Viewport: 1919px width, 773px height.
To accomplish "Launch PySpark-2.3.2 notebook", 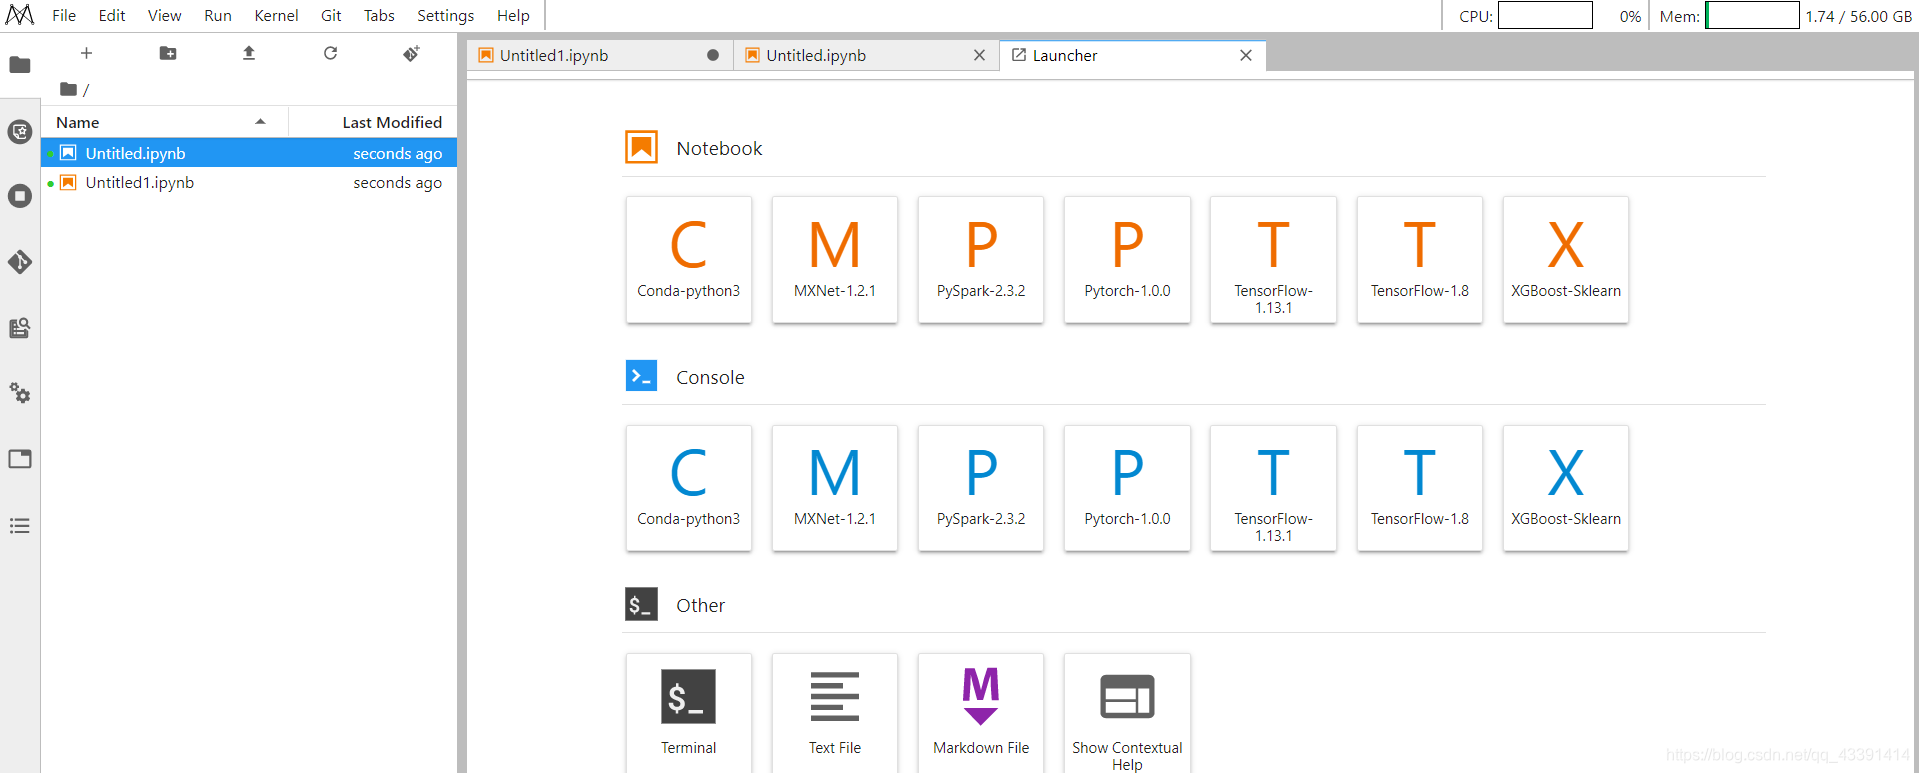I will point(981,259).
